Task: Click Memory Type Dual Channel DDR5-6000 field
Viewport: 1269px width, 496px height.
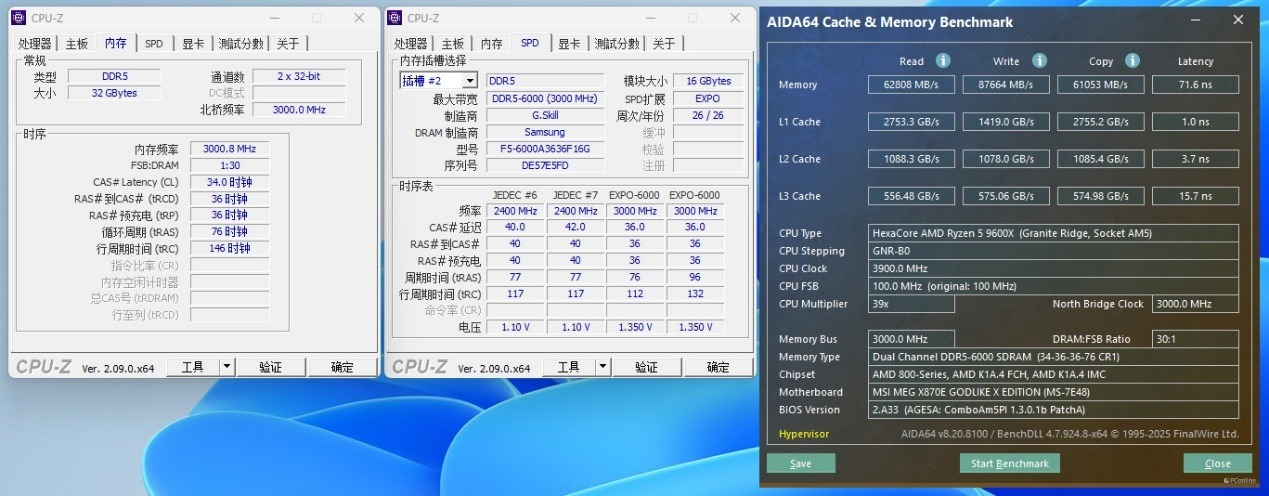Action: (1054, 357)
